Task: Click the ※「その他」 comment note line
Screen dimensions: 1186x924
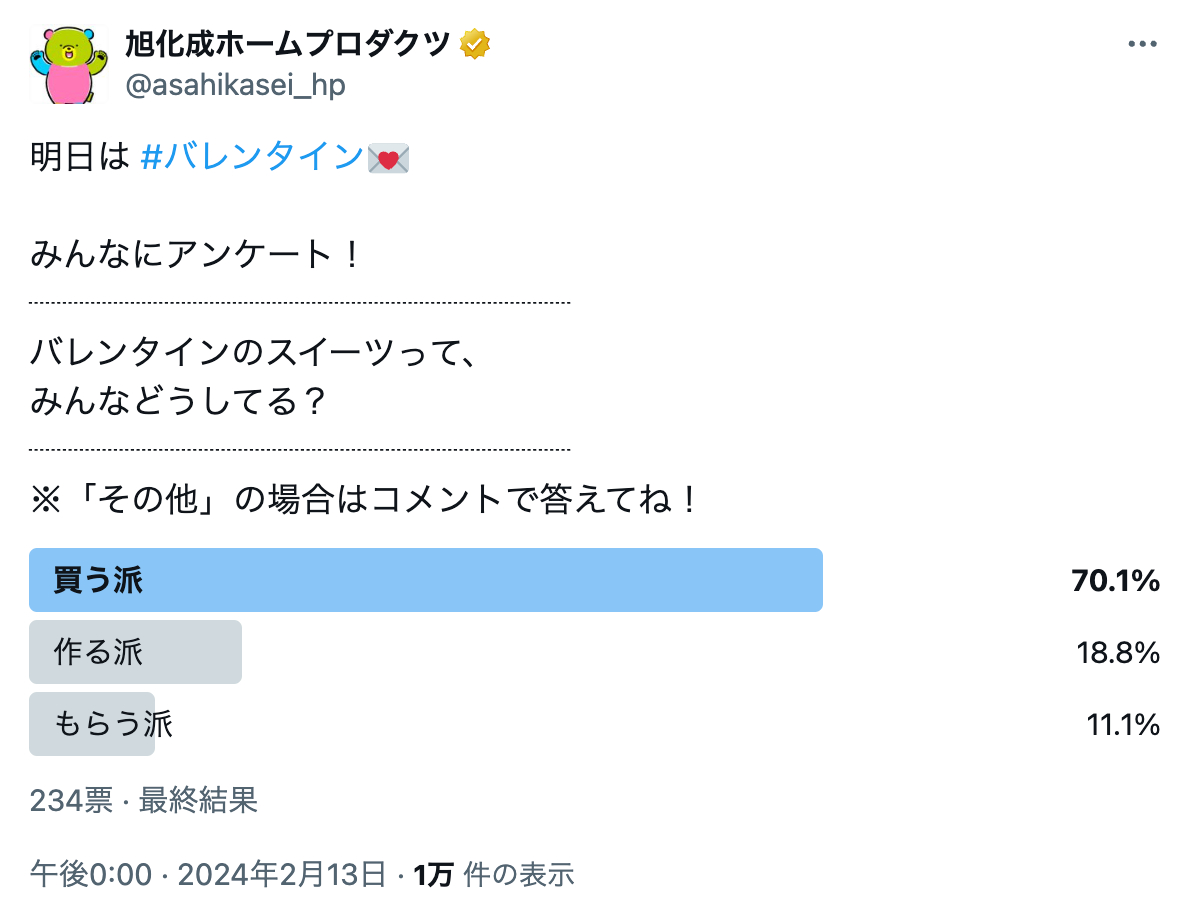Action: (x=364, y=499)
